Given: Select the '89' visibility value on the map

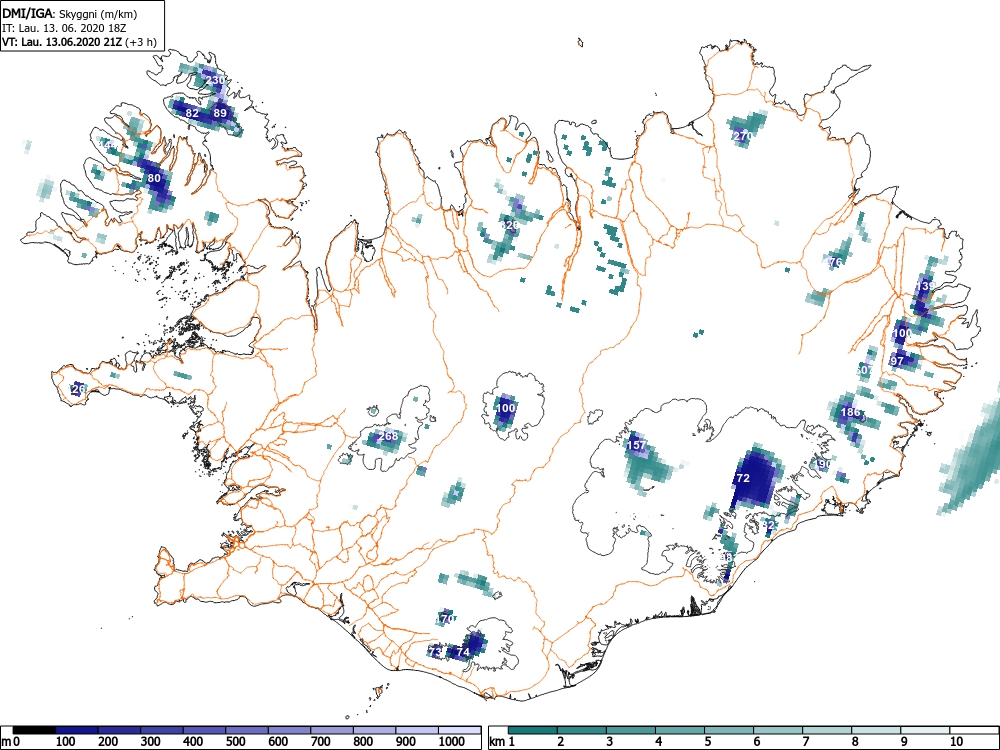Looking at the screenshot, I should coord(220,113).
